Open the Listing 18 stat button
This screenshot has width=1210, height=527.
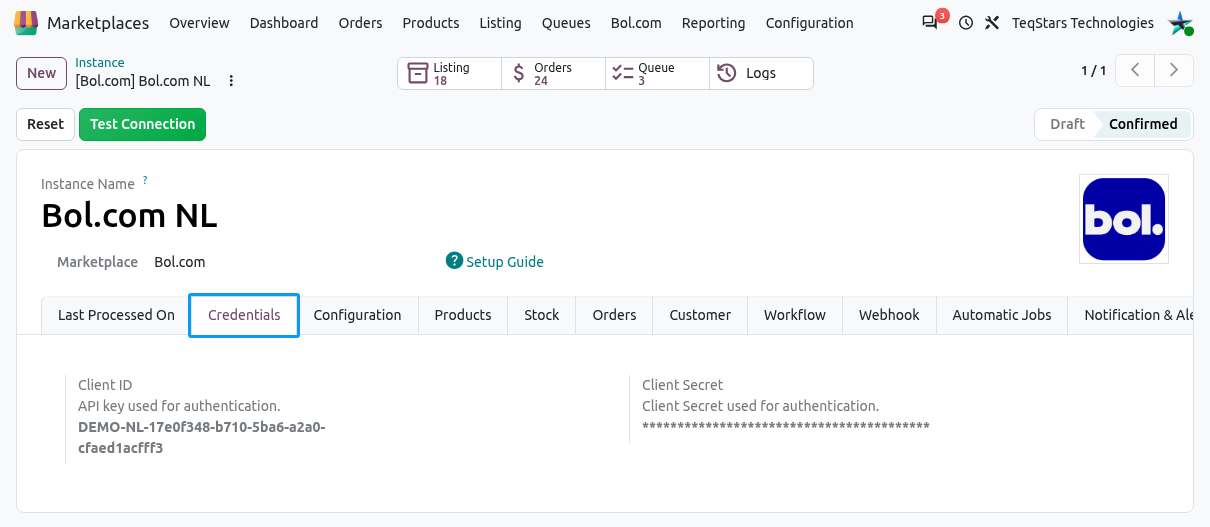449,74
